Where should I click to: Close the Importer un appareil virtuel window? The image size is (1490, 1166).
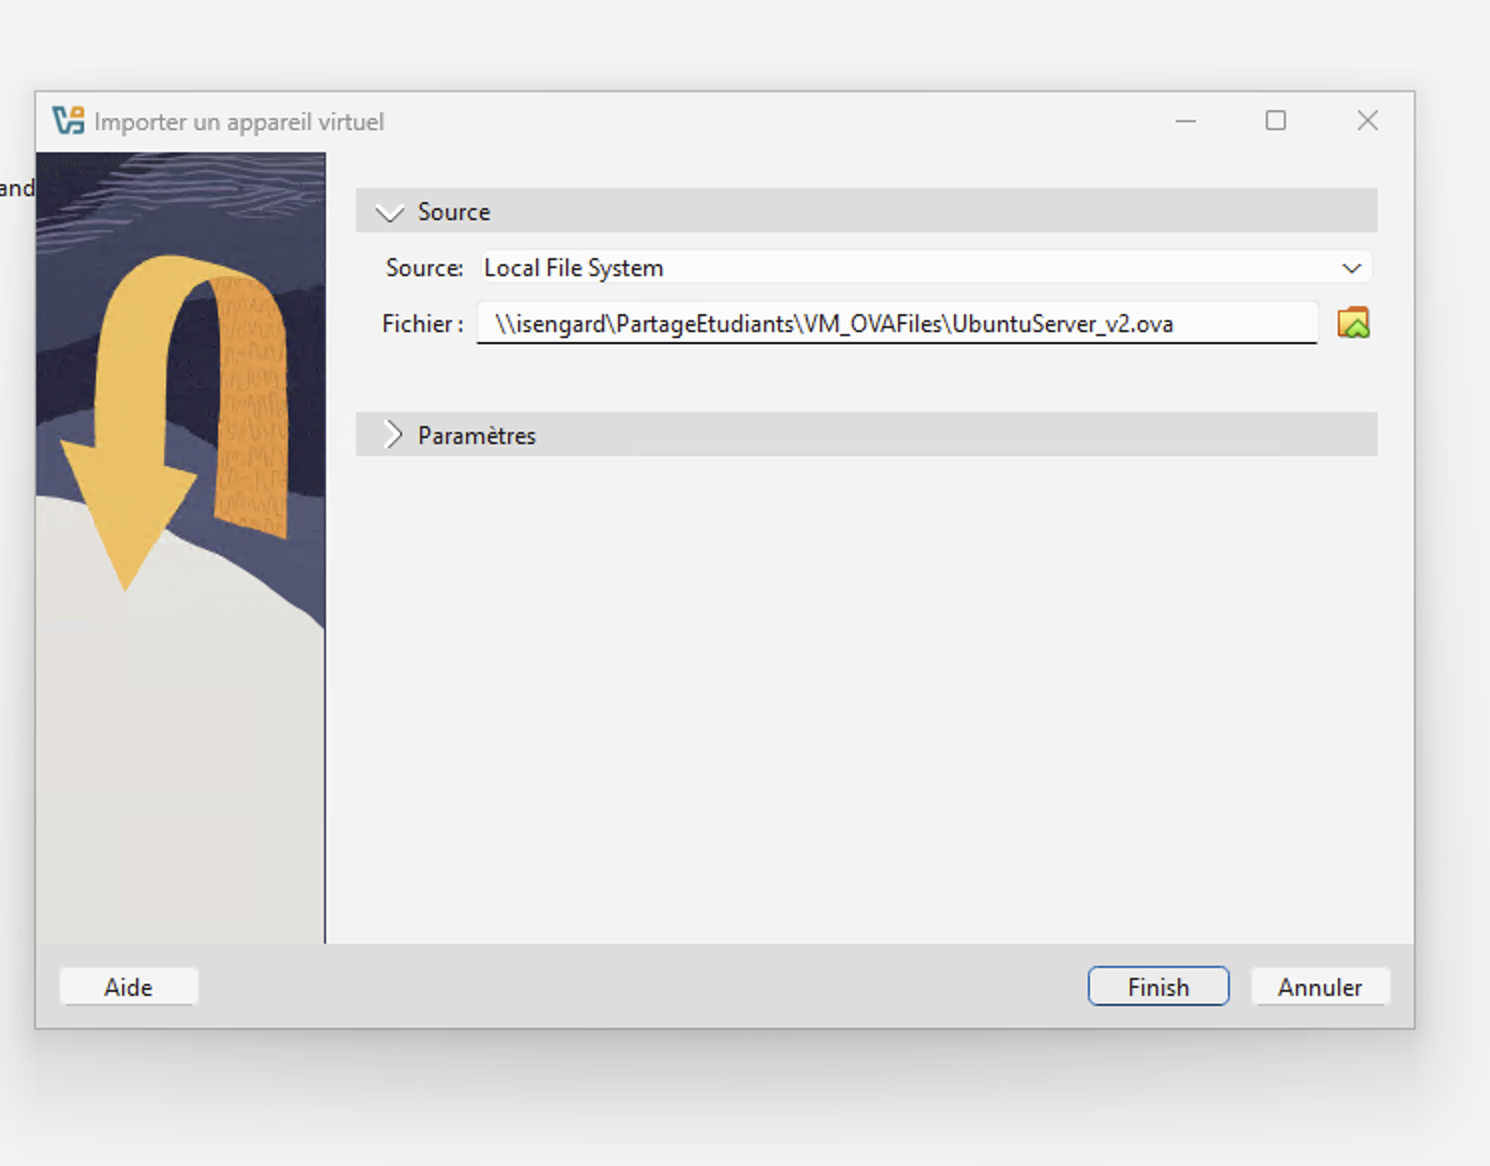pyautogui.click(x=1367, y=121)
